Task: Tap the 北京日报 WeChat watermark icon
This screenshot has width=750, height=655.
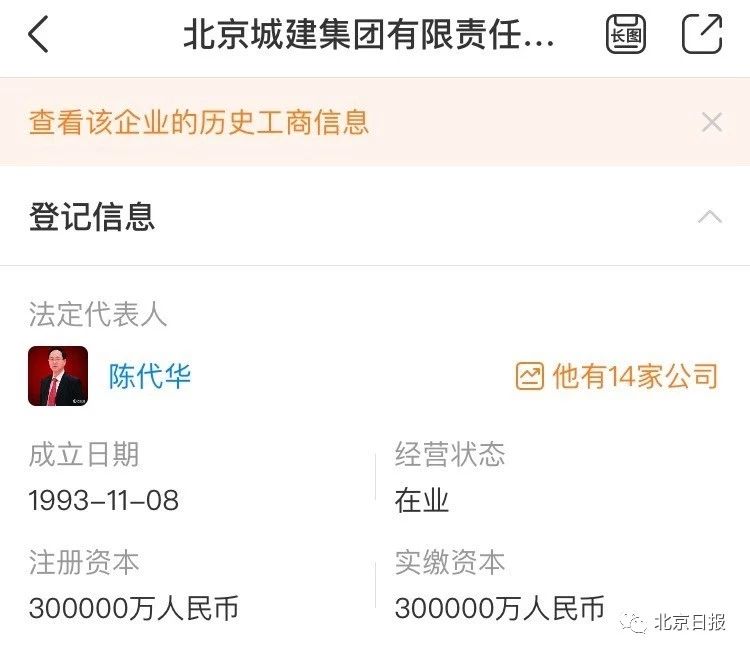Action: point(632,622)
